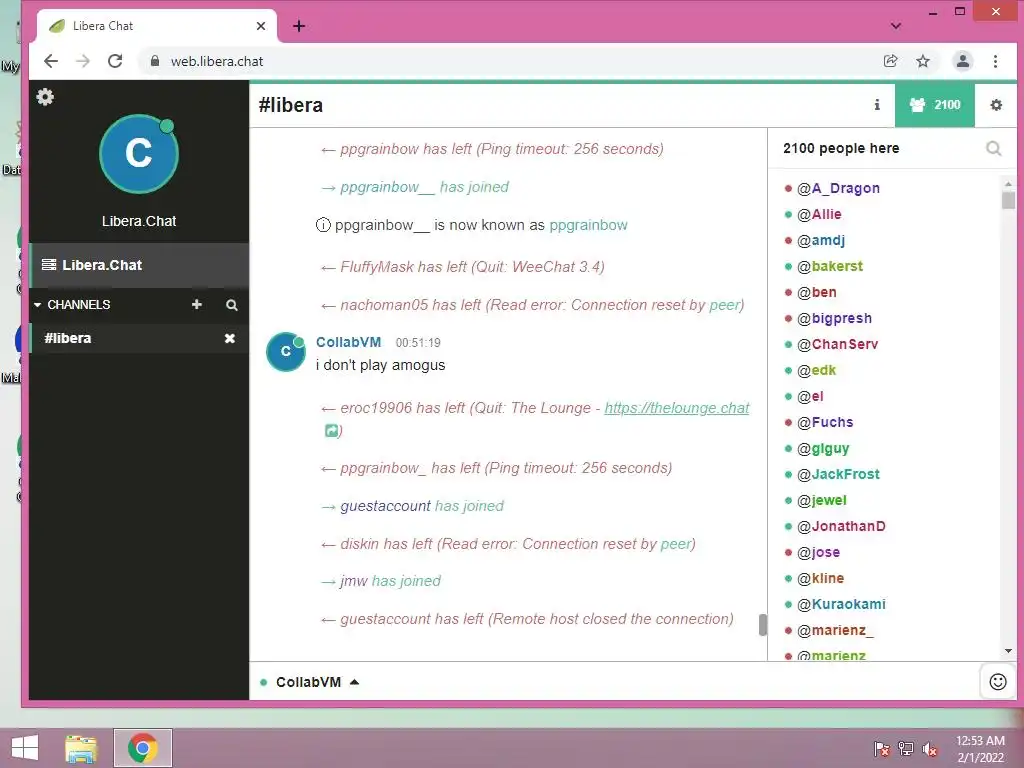The image size is (1024, 768).
Task: Open a new Chrome tab
Action: point(299,26)
